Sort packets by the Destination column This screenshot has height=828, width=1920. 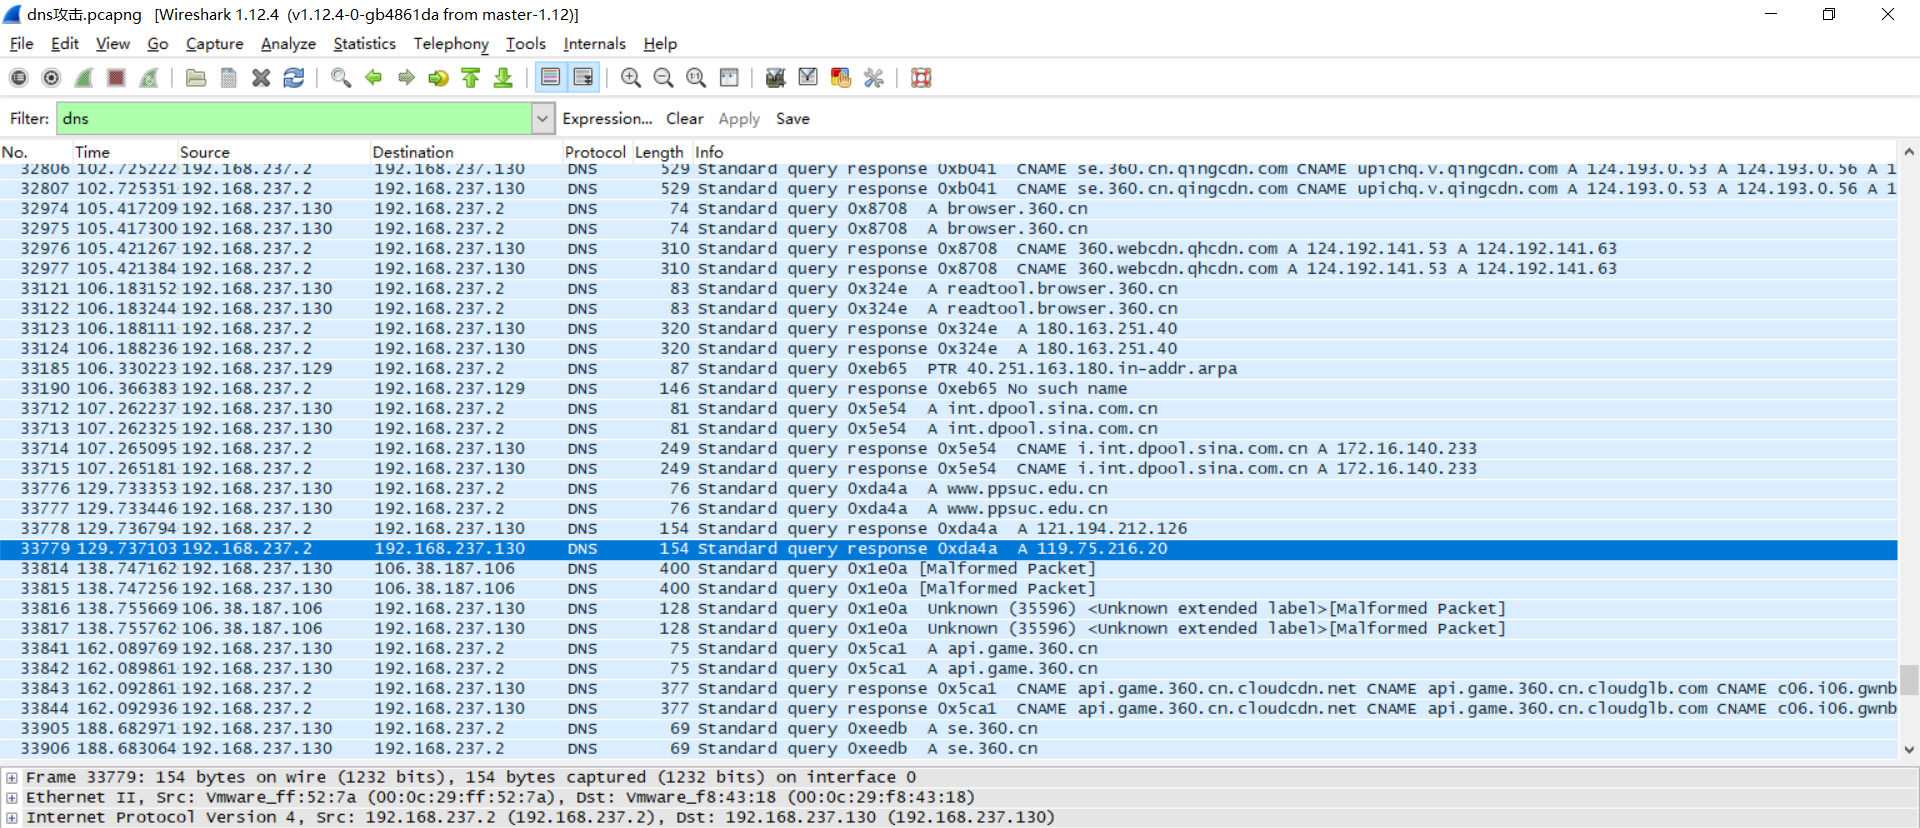click(466, 152)
